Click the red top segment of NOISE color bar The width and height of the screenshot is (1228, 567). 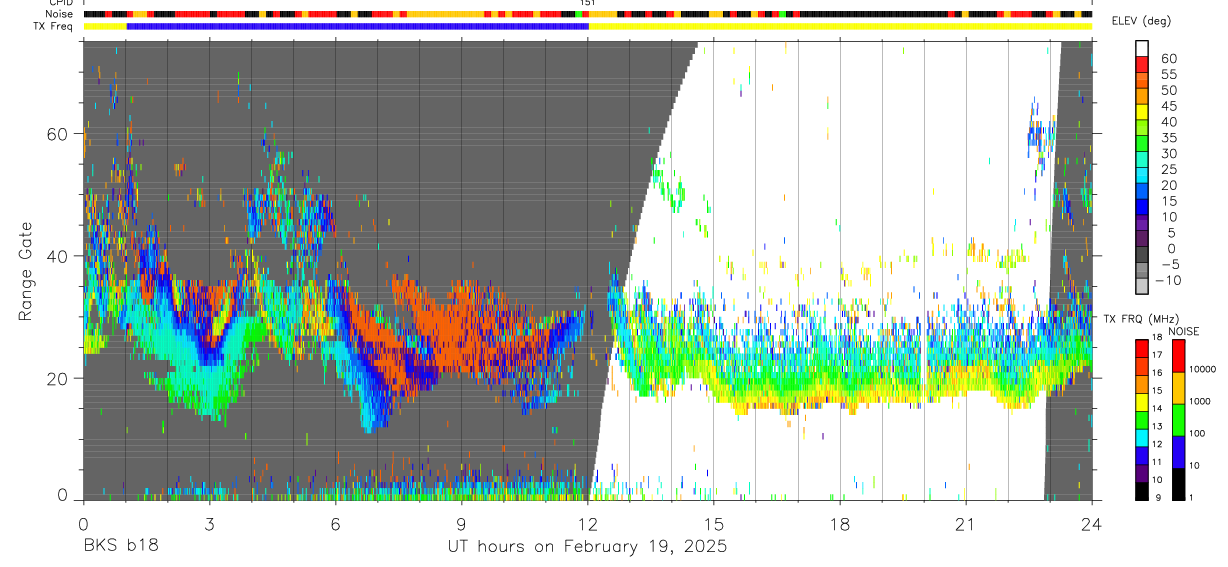pos(1177,356)
